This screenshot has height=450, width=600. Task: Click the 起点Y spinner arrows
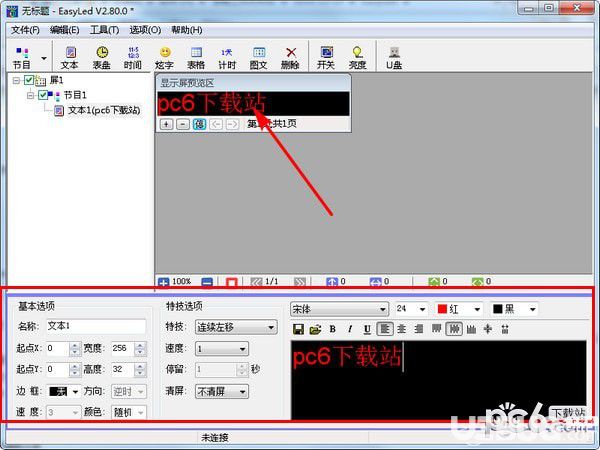(75, 370)
